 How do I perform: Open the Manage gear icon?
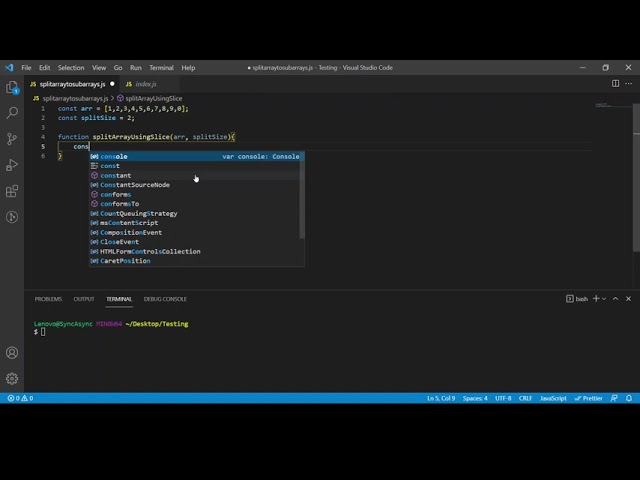pos(12,379)
